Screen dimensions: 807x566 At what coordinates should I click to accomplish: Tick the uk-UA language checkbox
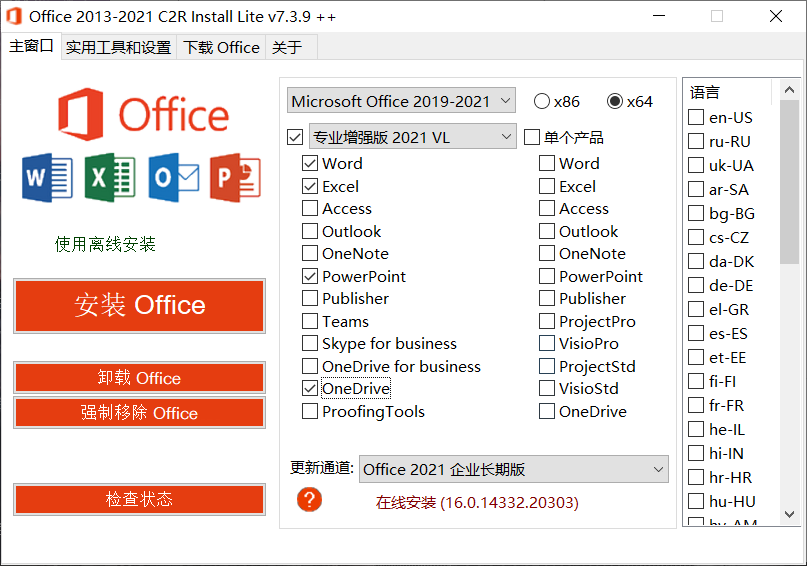pyautogui.click(x=696, y=165)
